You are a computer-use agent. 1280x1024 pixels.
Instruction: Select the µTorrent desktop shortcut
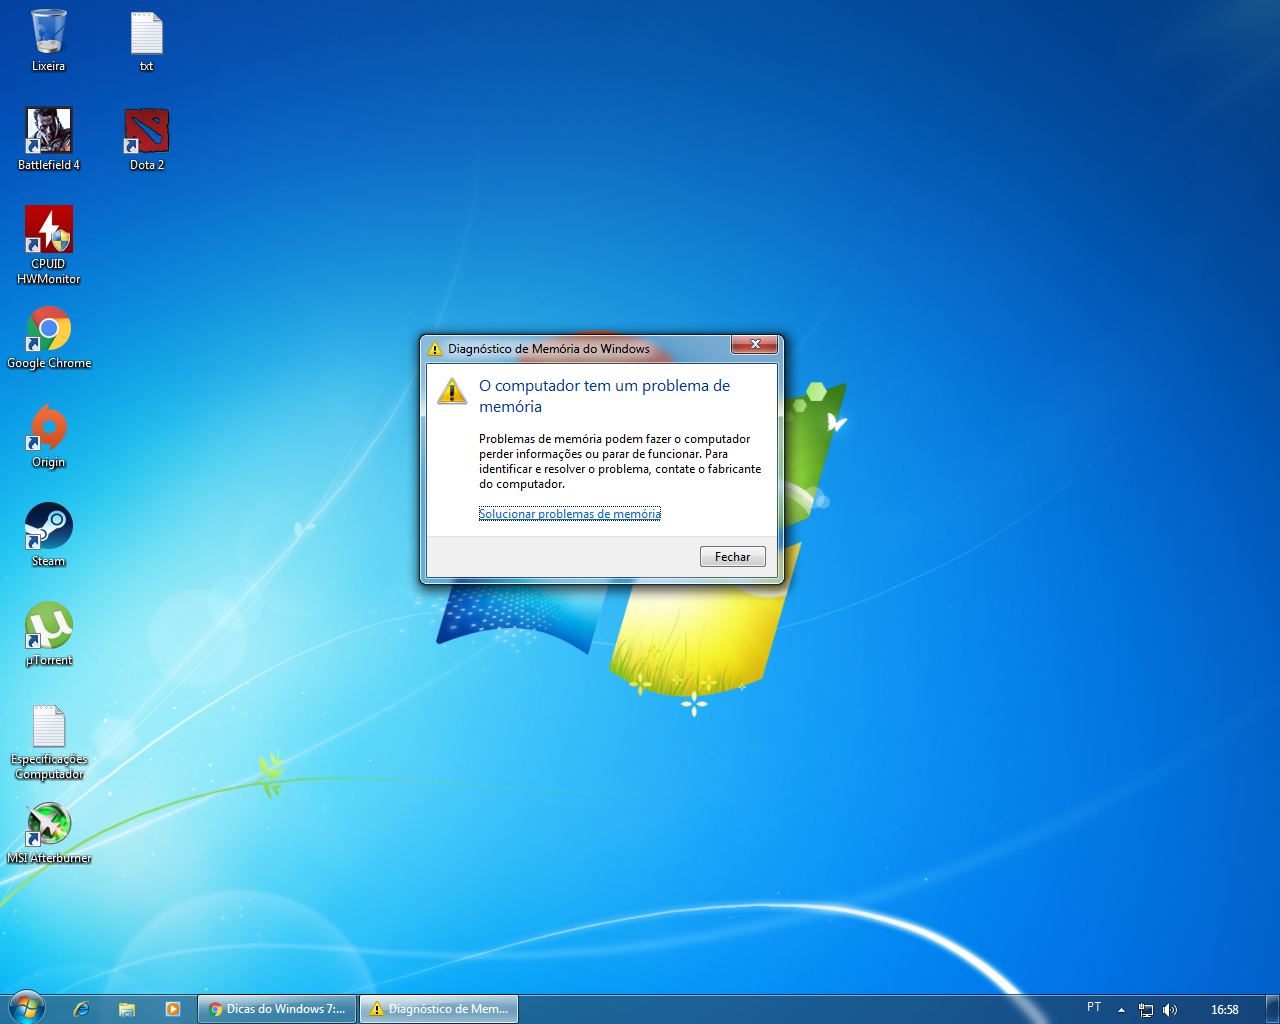pos(48,635)
